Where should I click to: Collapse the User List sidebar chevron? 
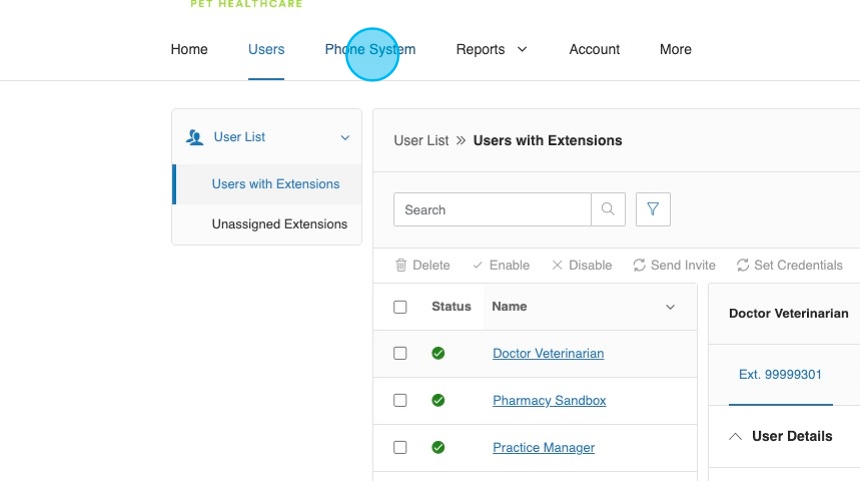coord(345,138)
